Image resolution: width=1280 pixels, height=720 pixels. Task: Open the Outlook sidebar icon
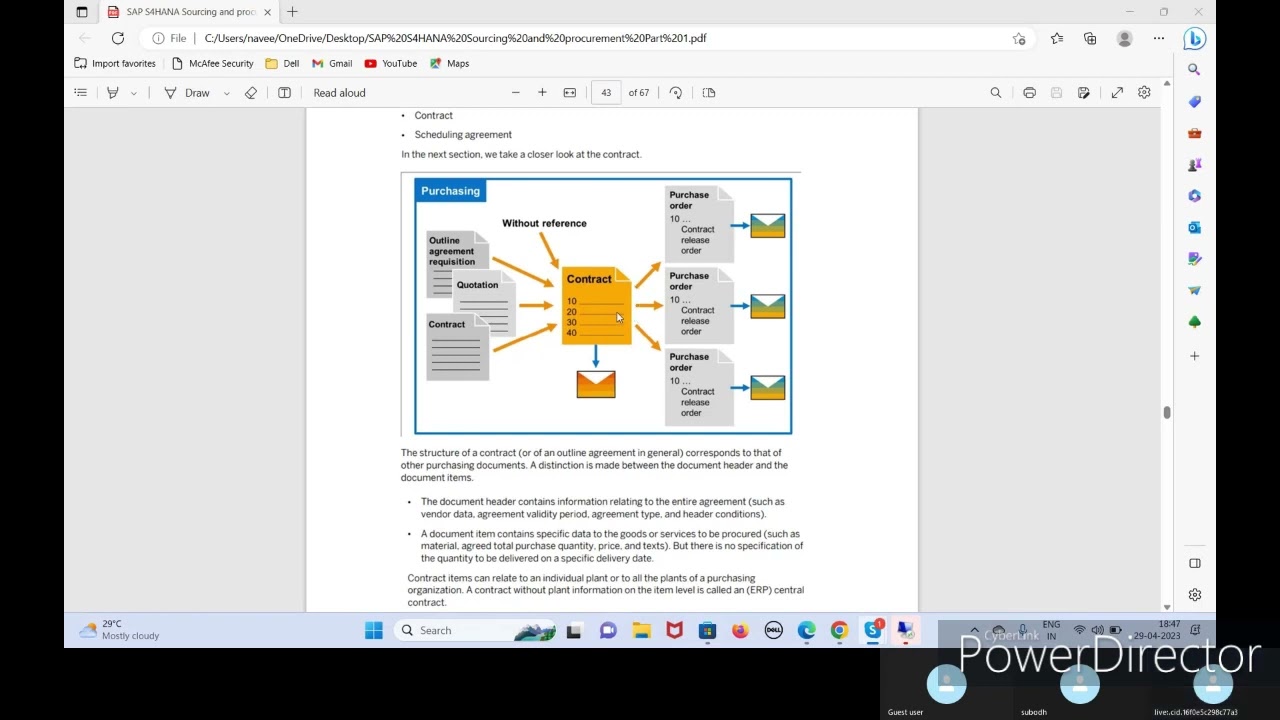tap(1194, 227)
